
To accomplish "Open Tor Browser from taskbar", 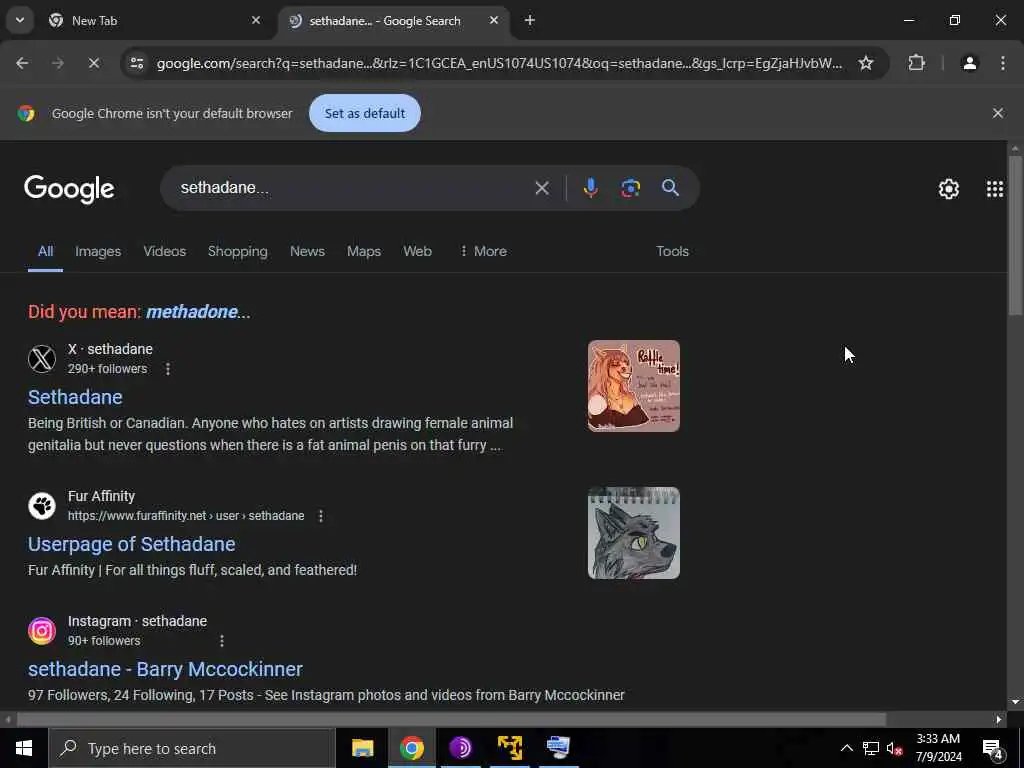I will tap(460, 748).
